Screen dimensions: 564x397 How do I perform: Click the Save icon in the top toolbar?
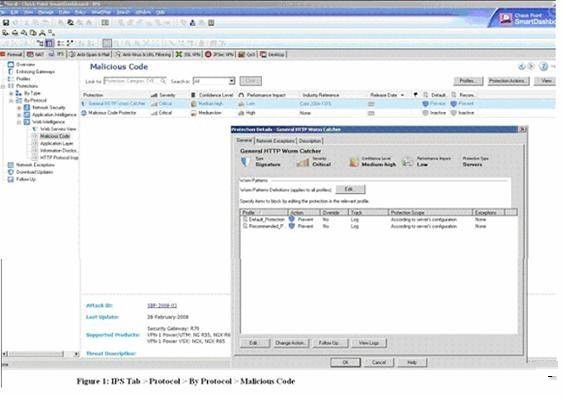[x=6, y=23]
